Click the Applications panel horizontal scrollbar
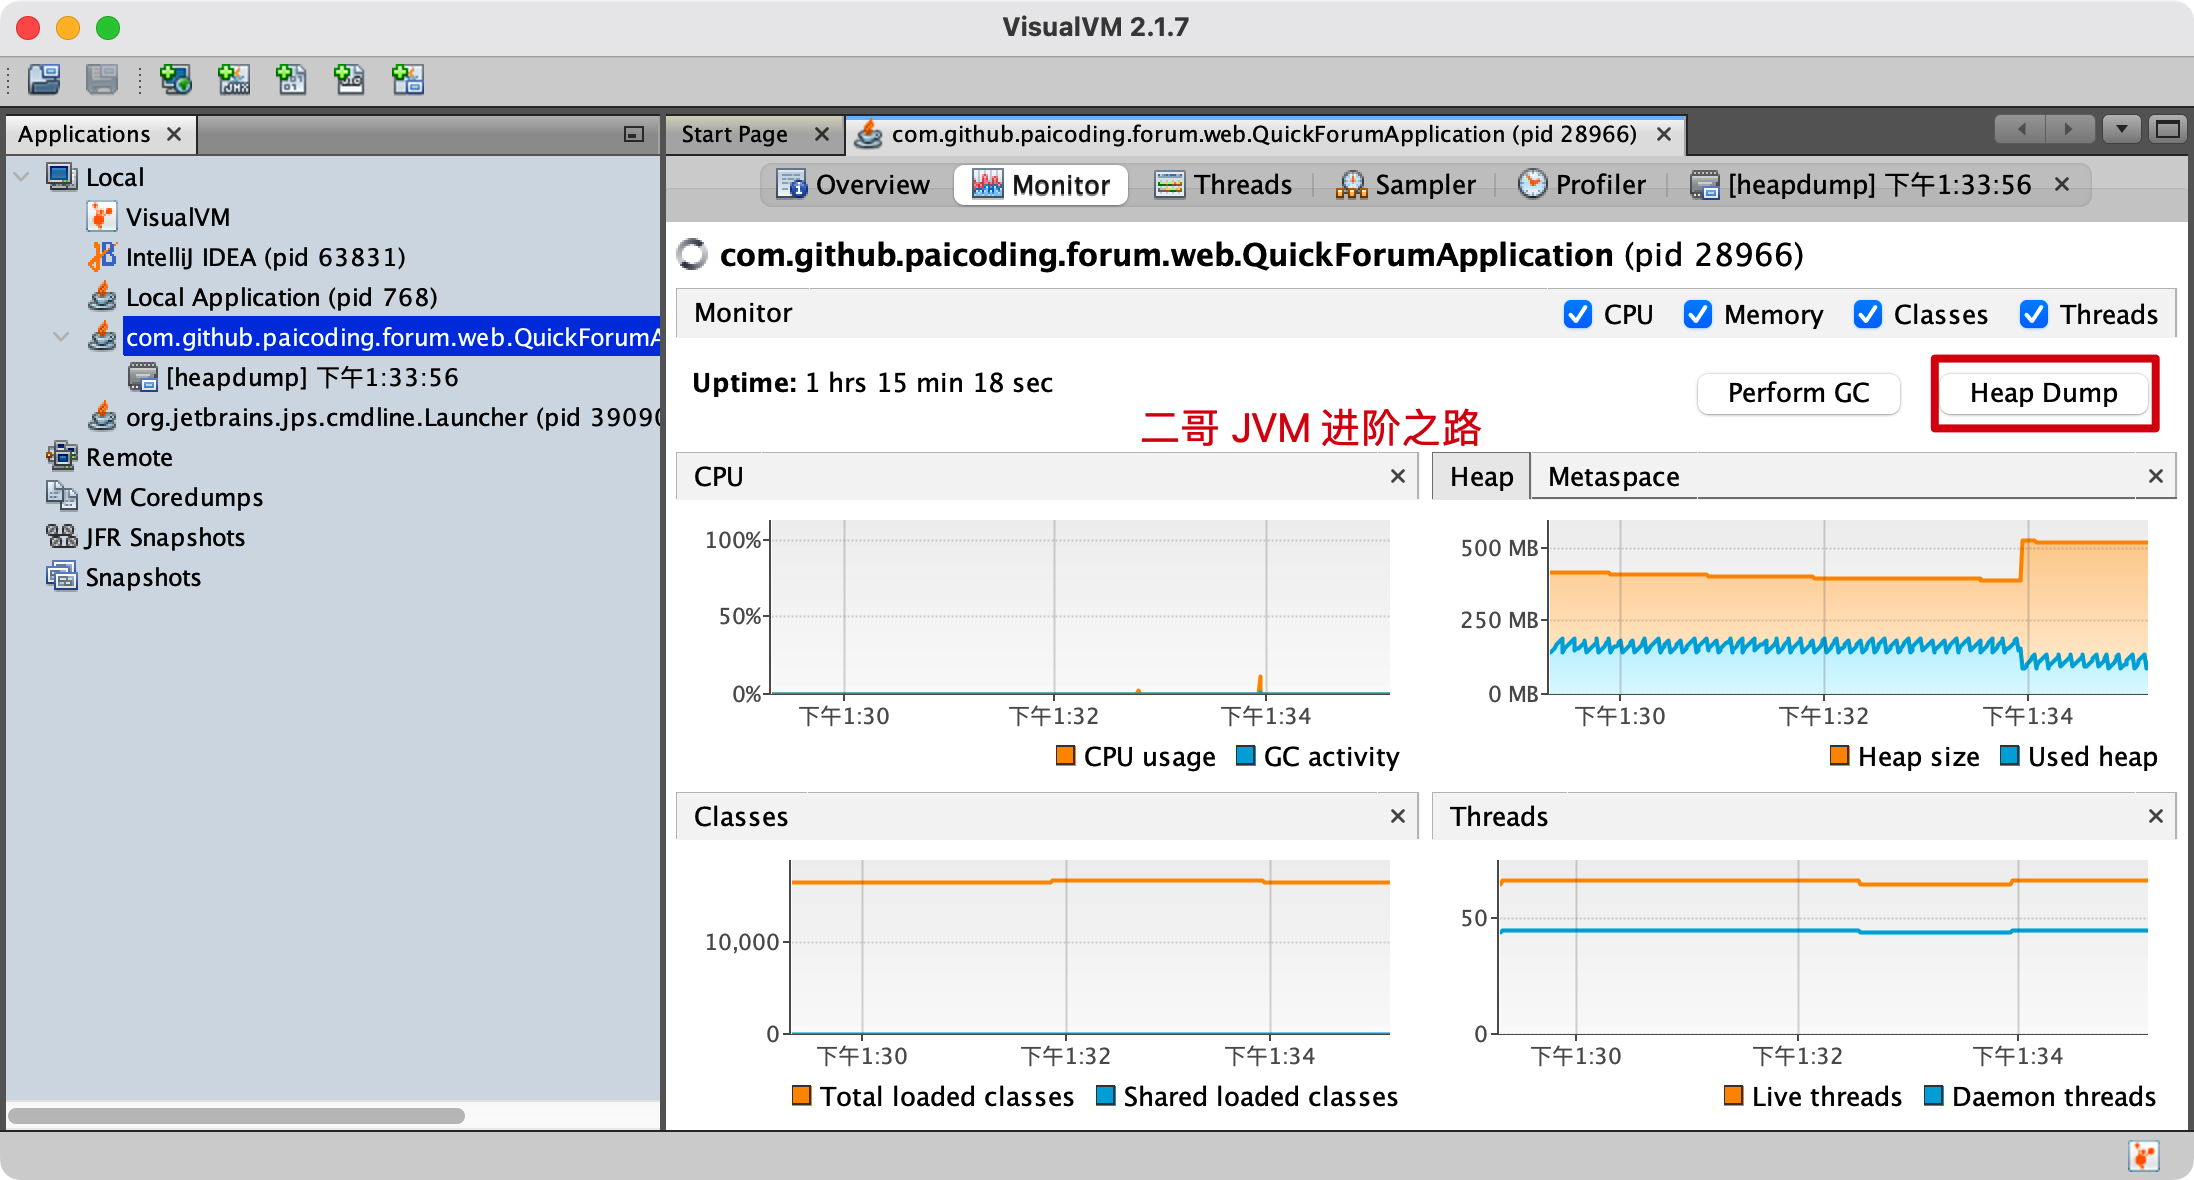 237,1115
